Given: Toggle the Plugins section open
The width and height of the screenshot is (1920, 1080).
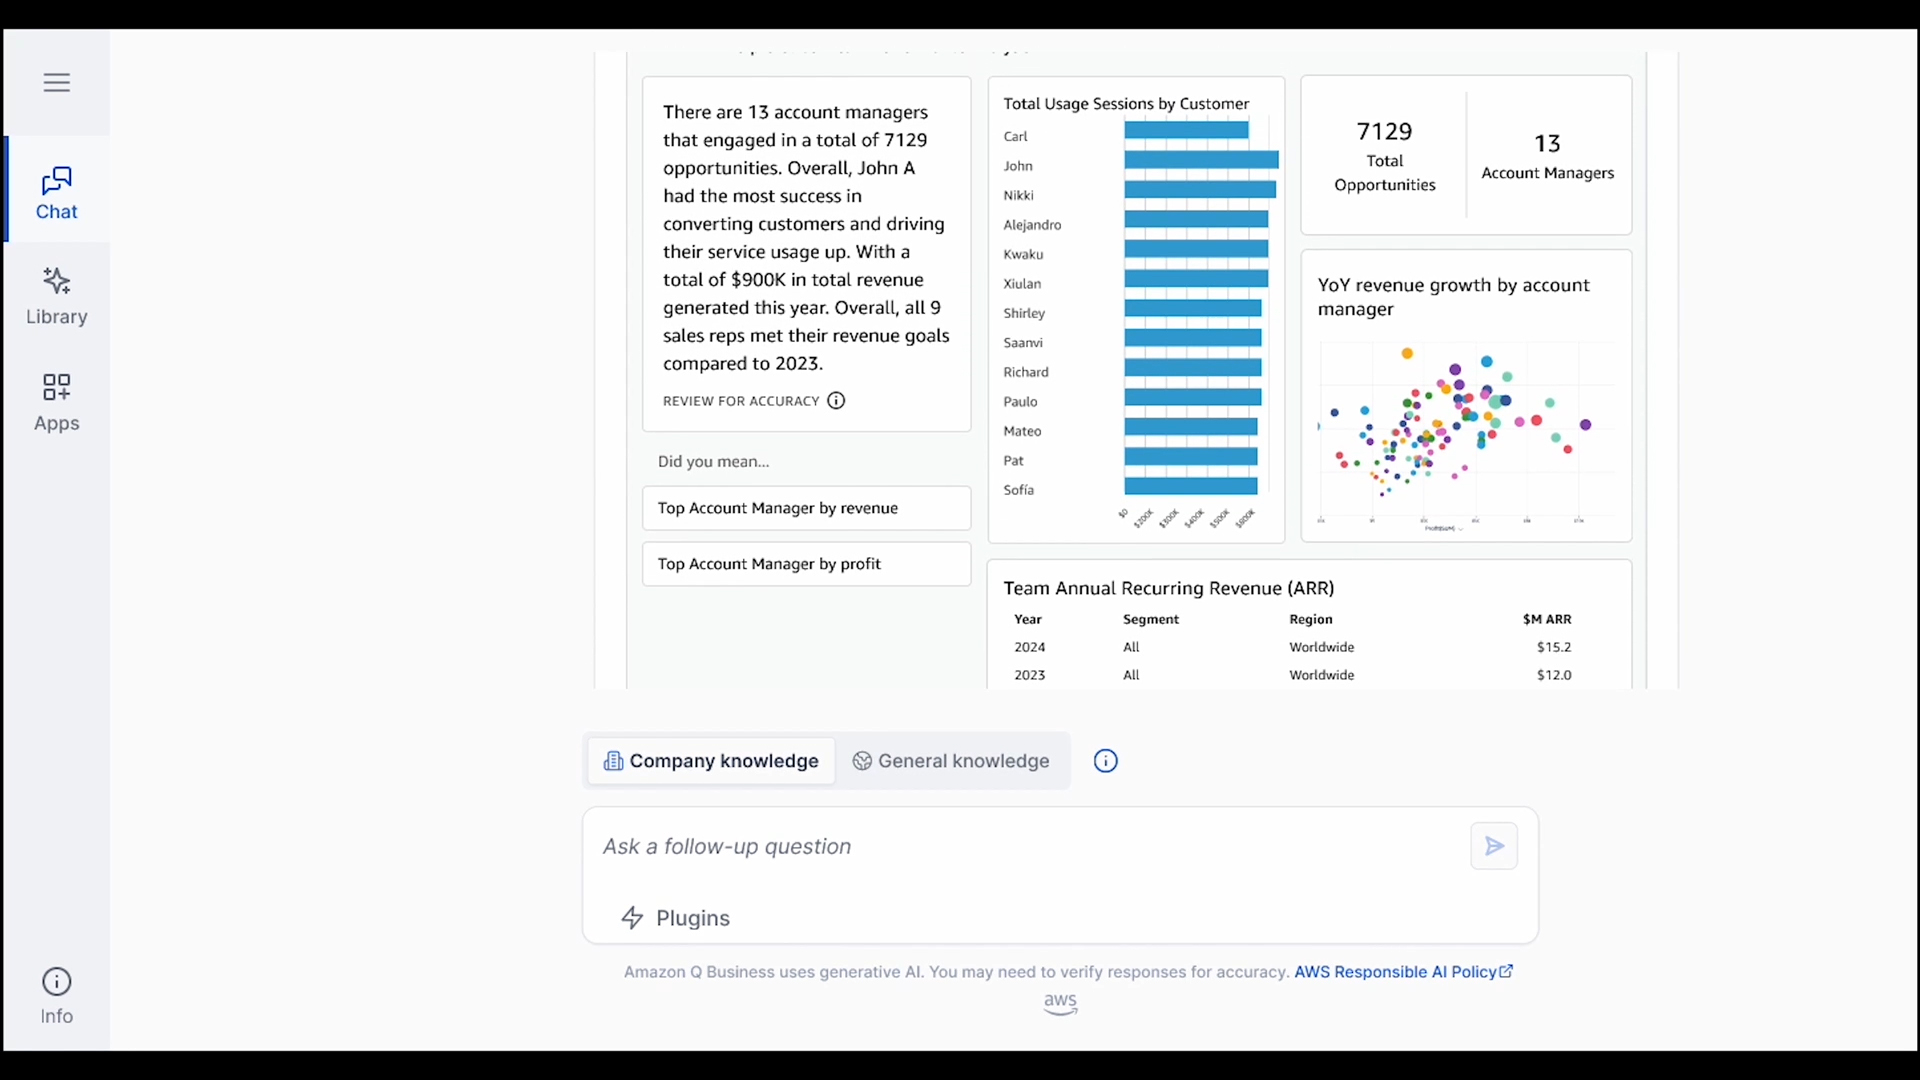Looking at the screenshot, I should [675, 916].
